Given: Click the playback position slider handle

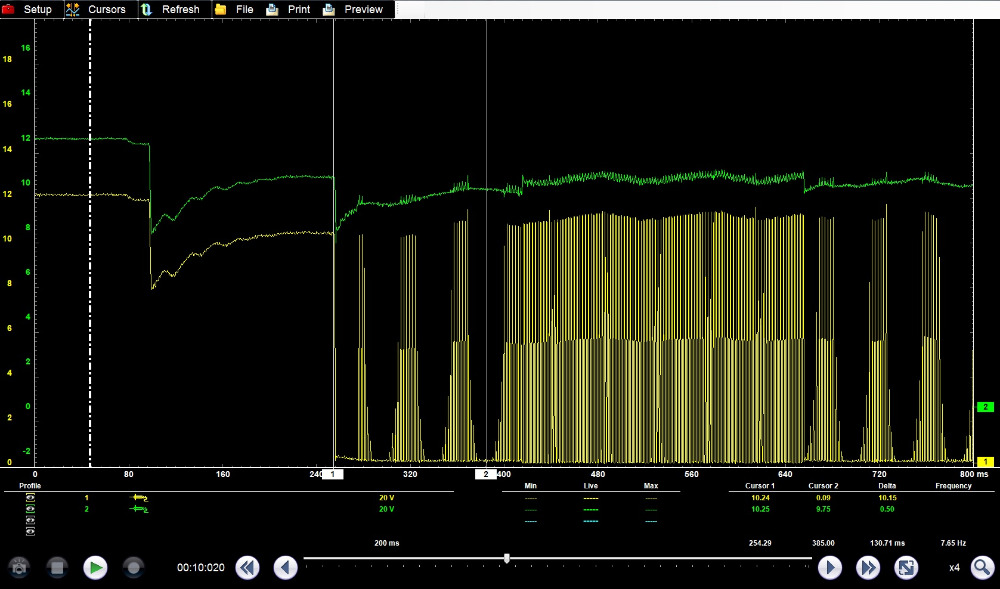Looking at the screenshot, I should click(x=507, y=558).
